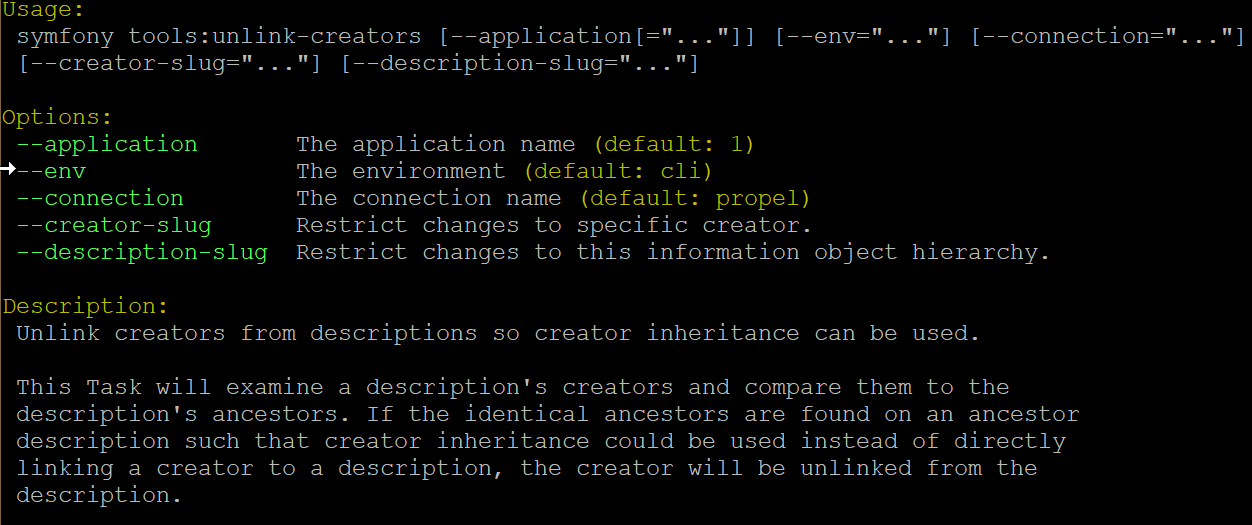
Task: Click the yellow 'Options:' heading
Action: point(57,117)
